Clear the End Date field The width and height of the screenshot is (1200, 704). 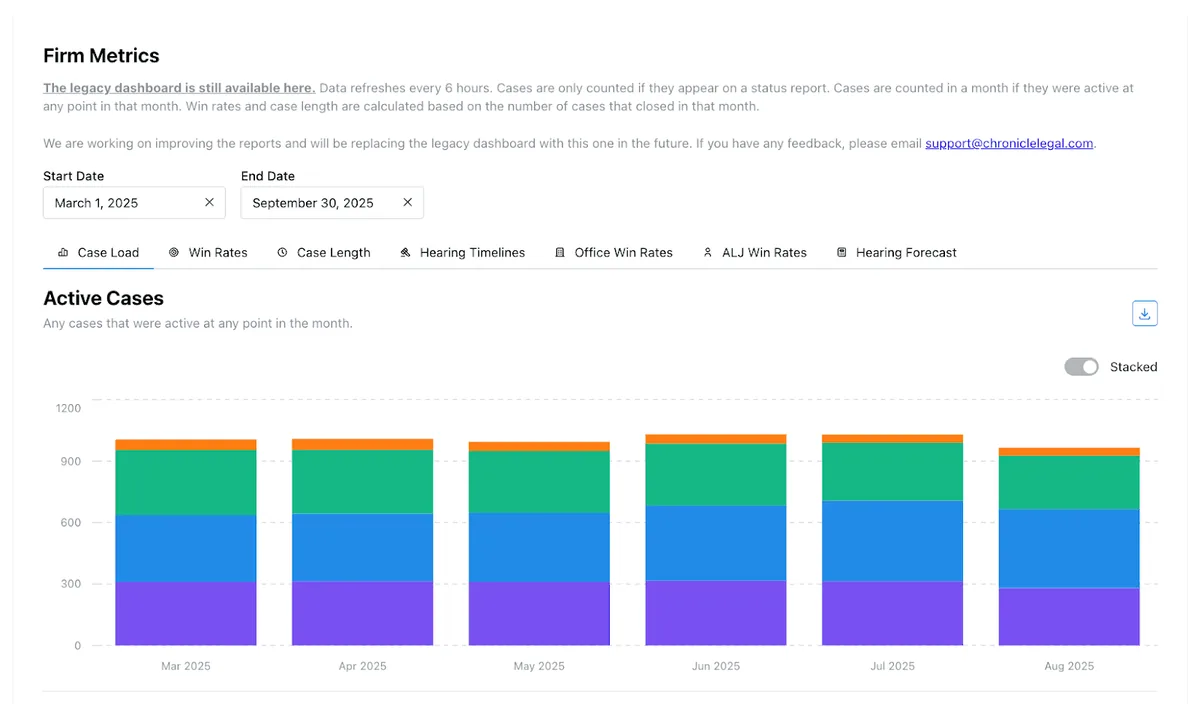pos(407,202)
